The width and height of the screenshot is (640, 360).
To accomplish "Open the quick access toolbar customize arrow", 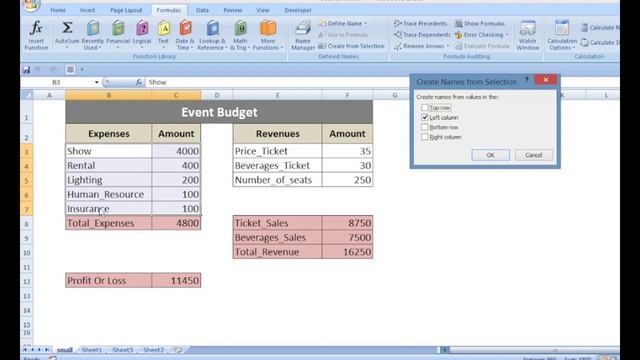I will [x=82, y=70].
